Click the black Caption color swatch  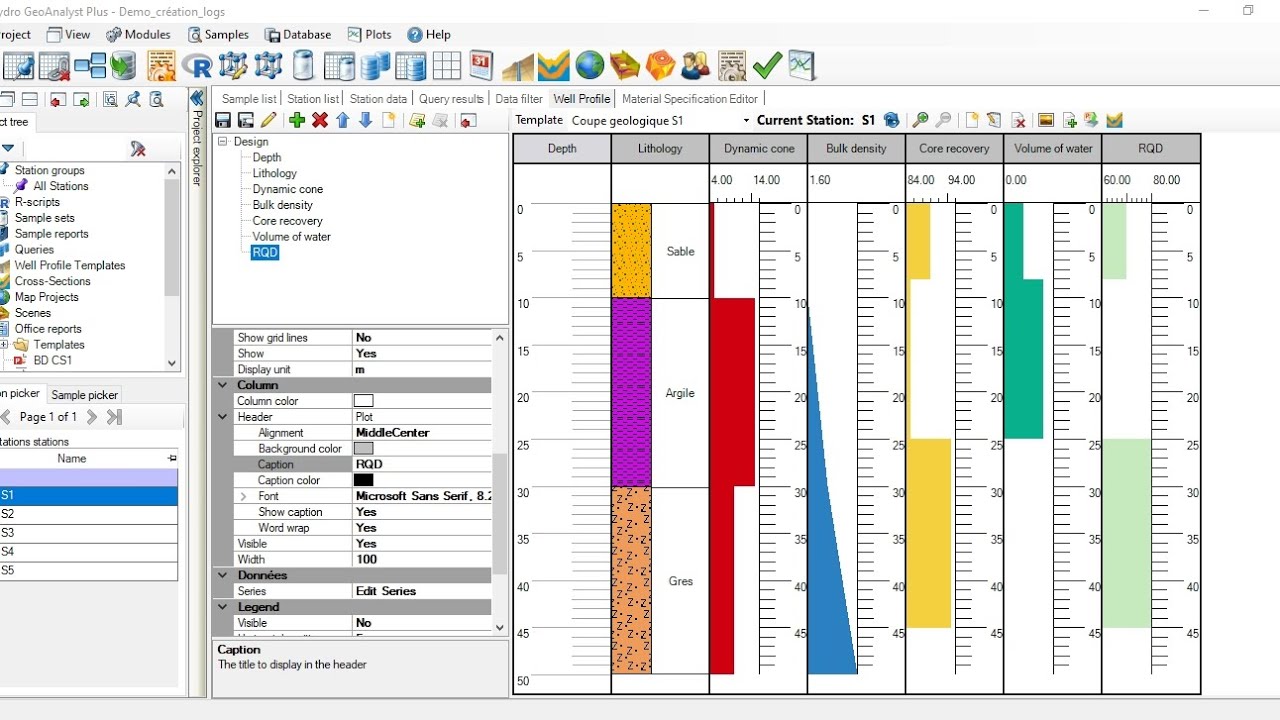(363, 481)
